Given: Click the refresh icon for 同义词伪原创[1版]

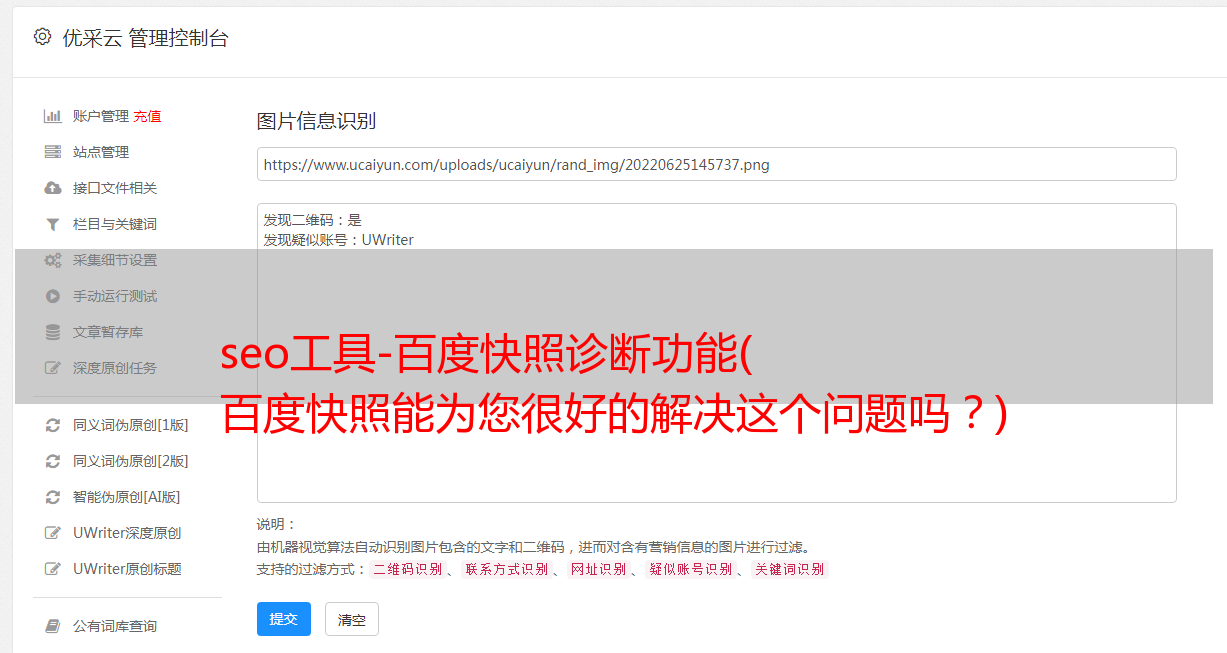Looking at the screenshot, I should click(53, 425).
